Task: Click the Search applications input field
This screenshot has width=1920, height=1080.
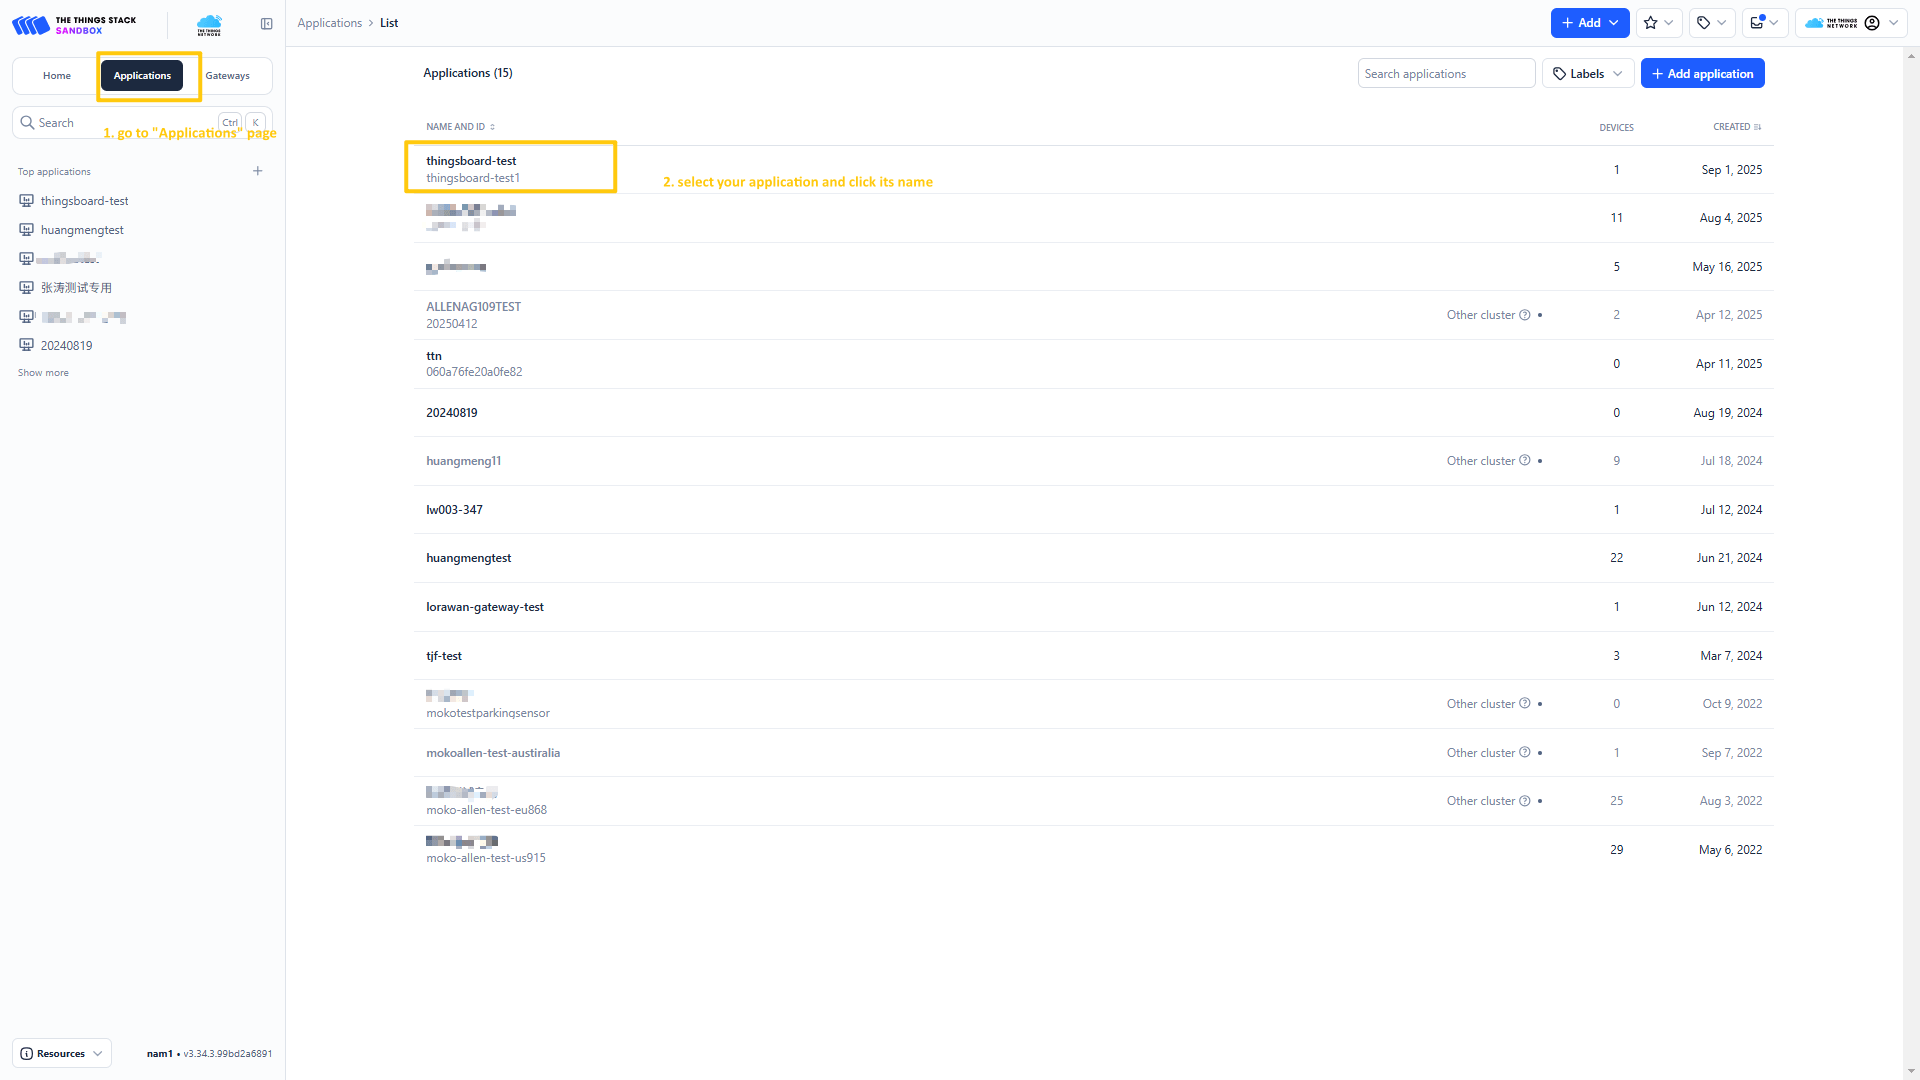Action: coord(1445,74)
